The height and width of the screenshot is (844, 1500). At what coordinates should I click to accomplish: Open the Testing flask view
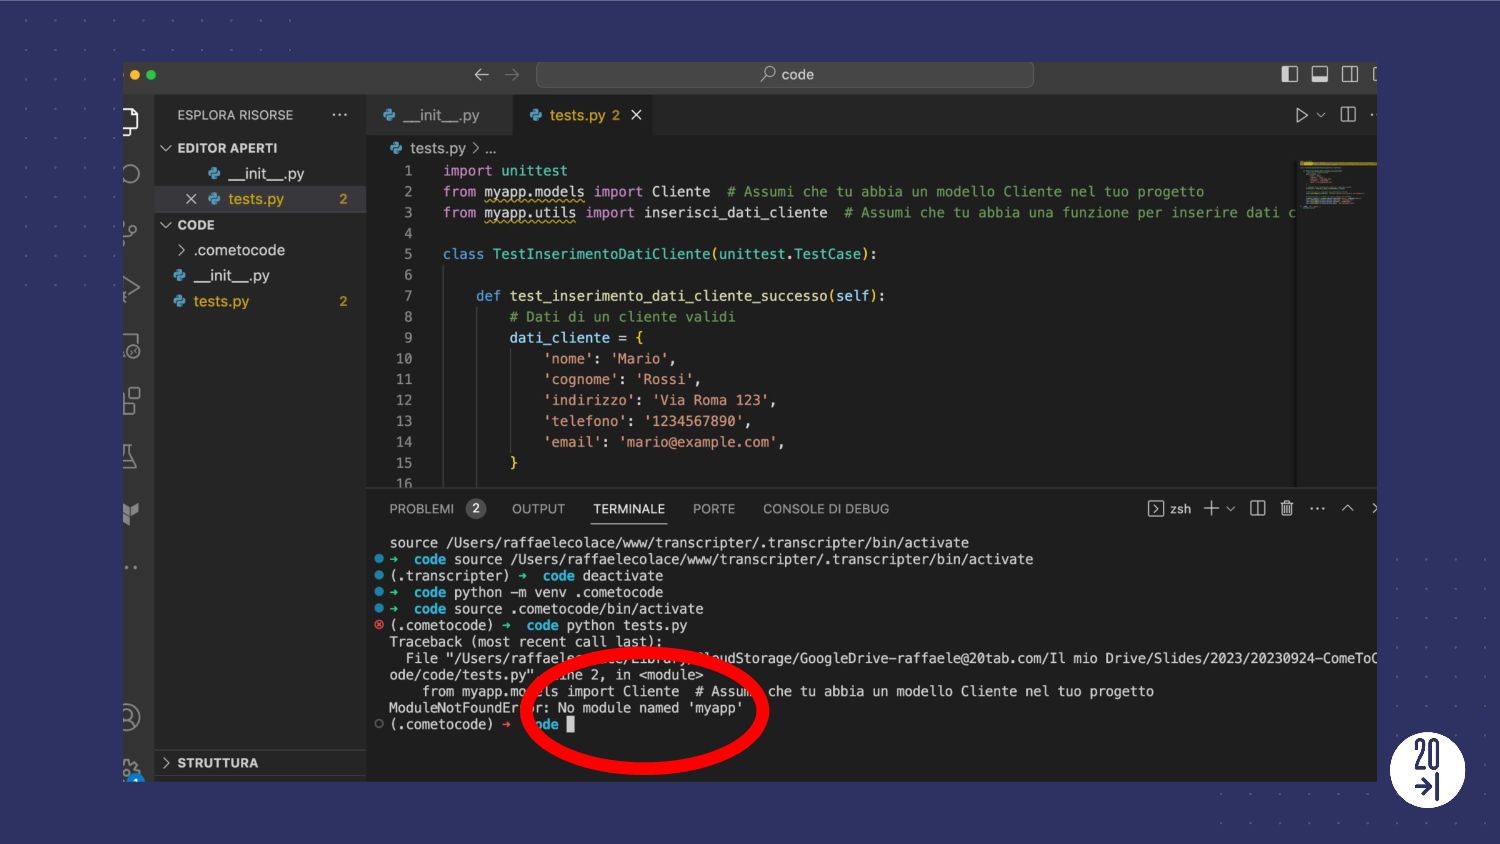tap(130, 457)
